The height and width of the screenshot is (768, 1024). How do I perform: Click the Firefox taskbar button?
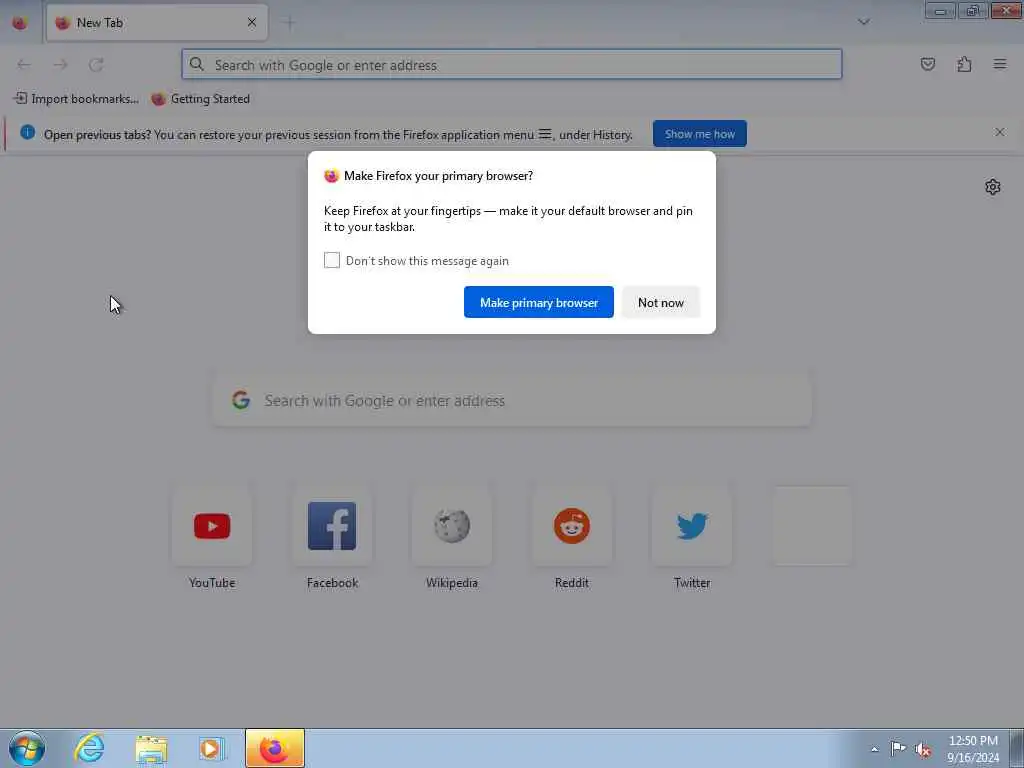[275, 748]
